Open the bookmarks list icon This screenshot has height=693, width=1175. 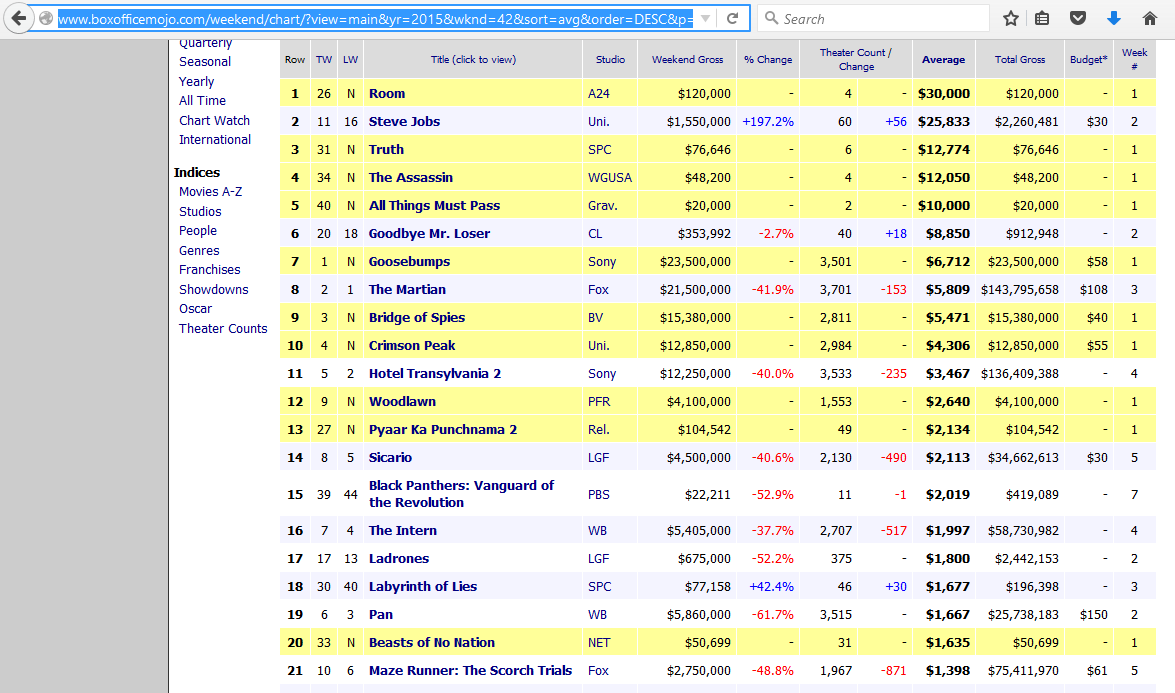pyautogui.click(x=1042, y=18)
